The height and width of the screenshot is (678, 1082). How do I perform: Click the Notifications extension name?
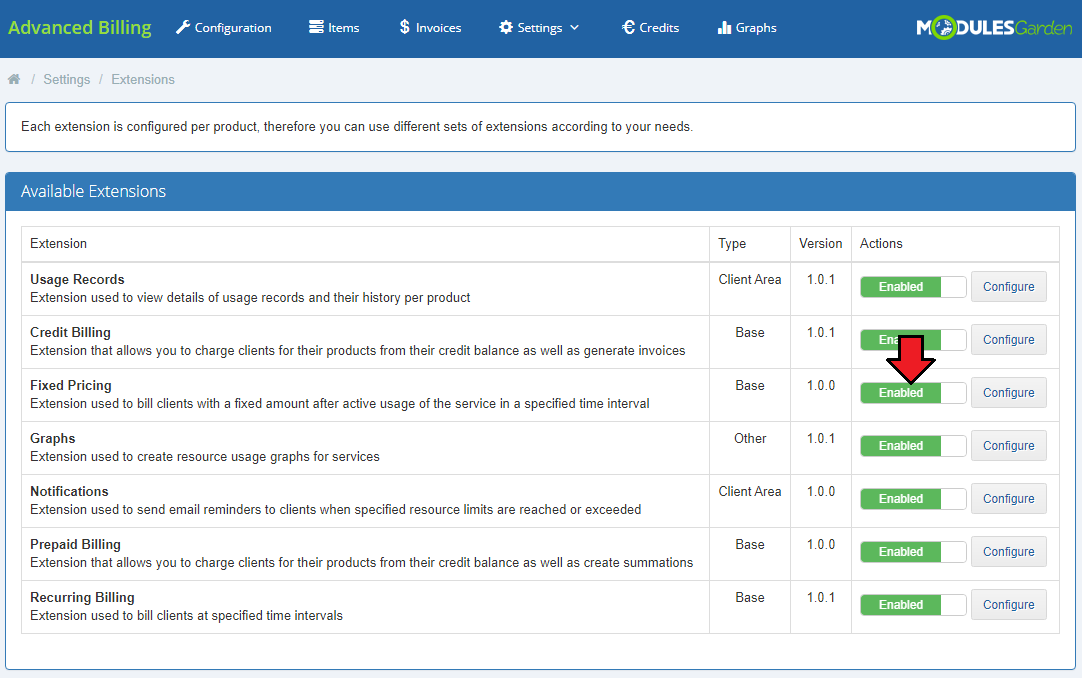[x=69, y=492]
